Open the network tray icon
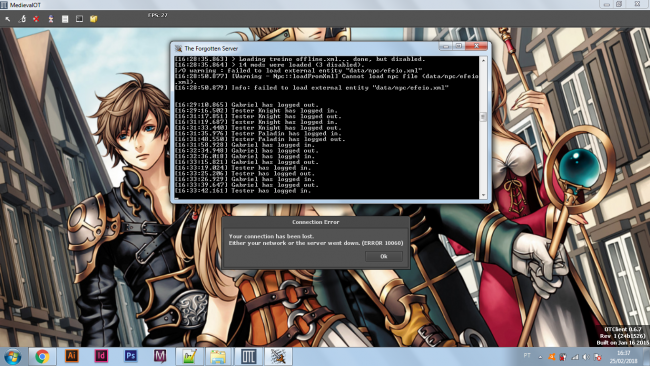Viewport: 650px width, 366px height. pos(575,357)
